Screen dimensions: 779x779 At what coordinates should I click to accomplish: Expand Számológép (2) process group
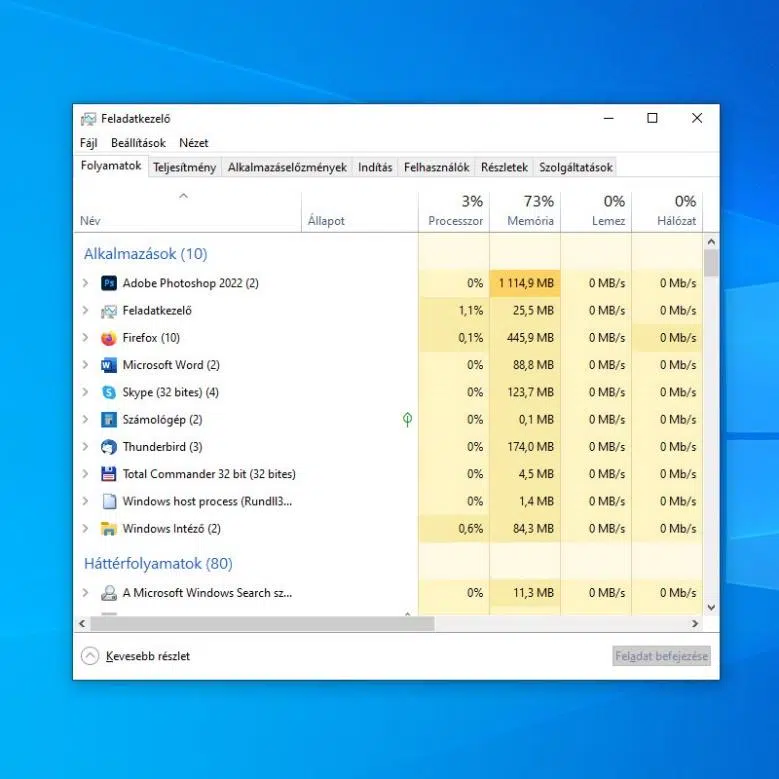85,420
